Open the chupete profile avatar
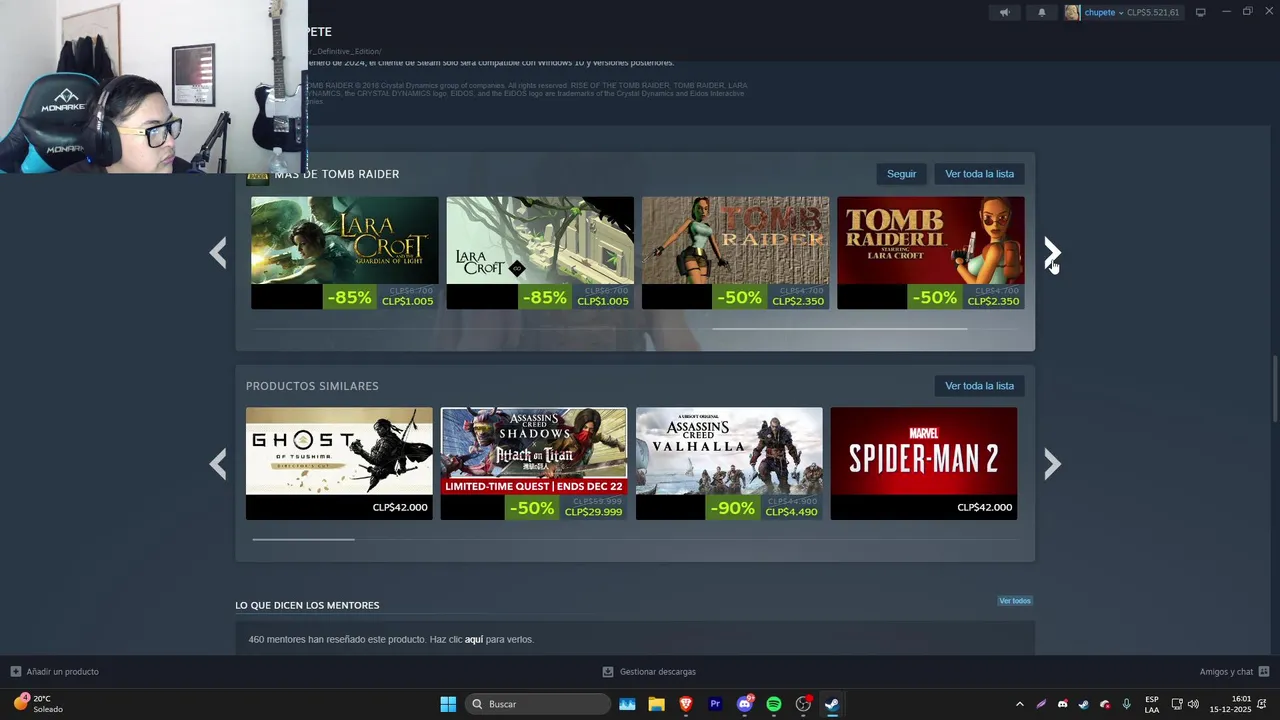1280x720 pixels. point(1072,13)
